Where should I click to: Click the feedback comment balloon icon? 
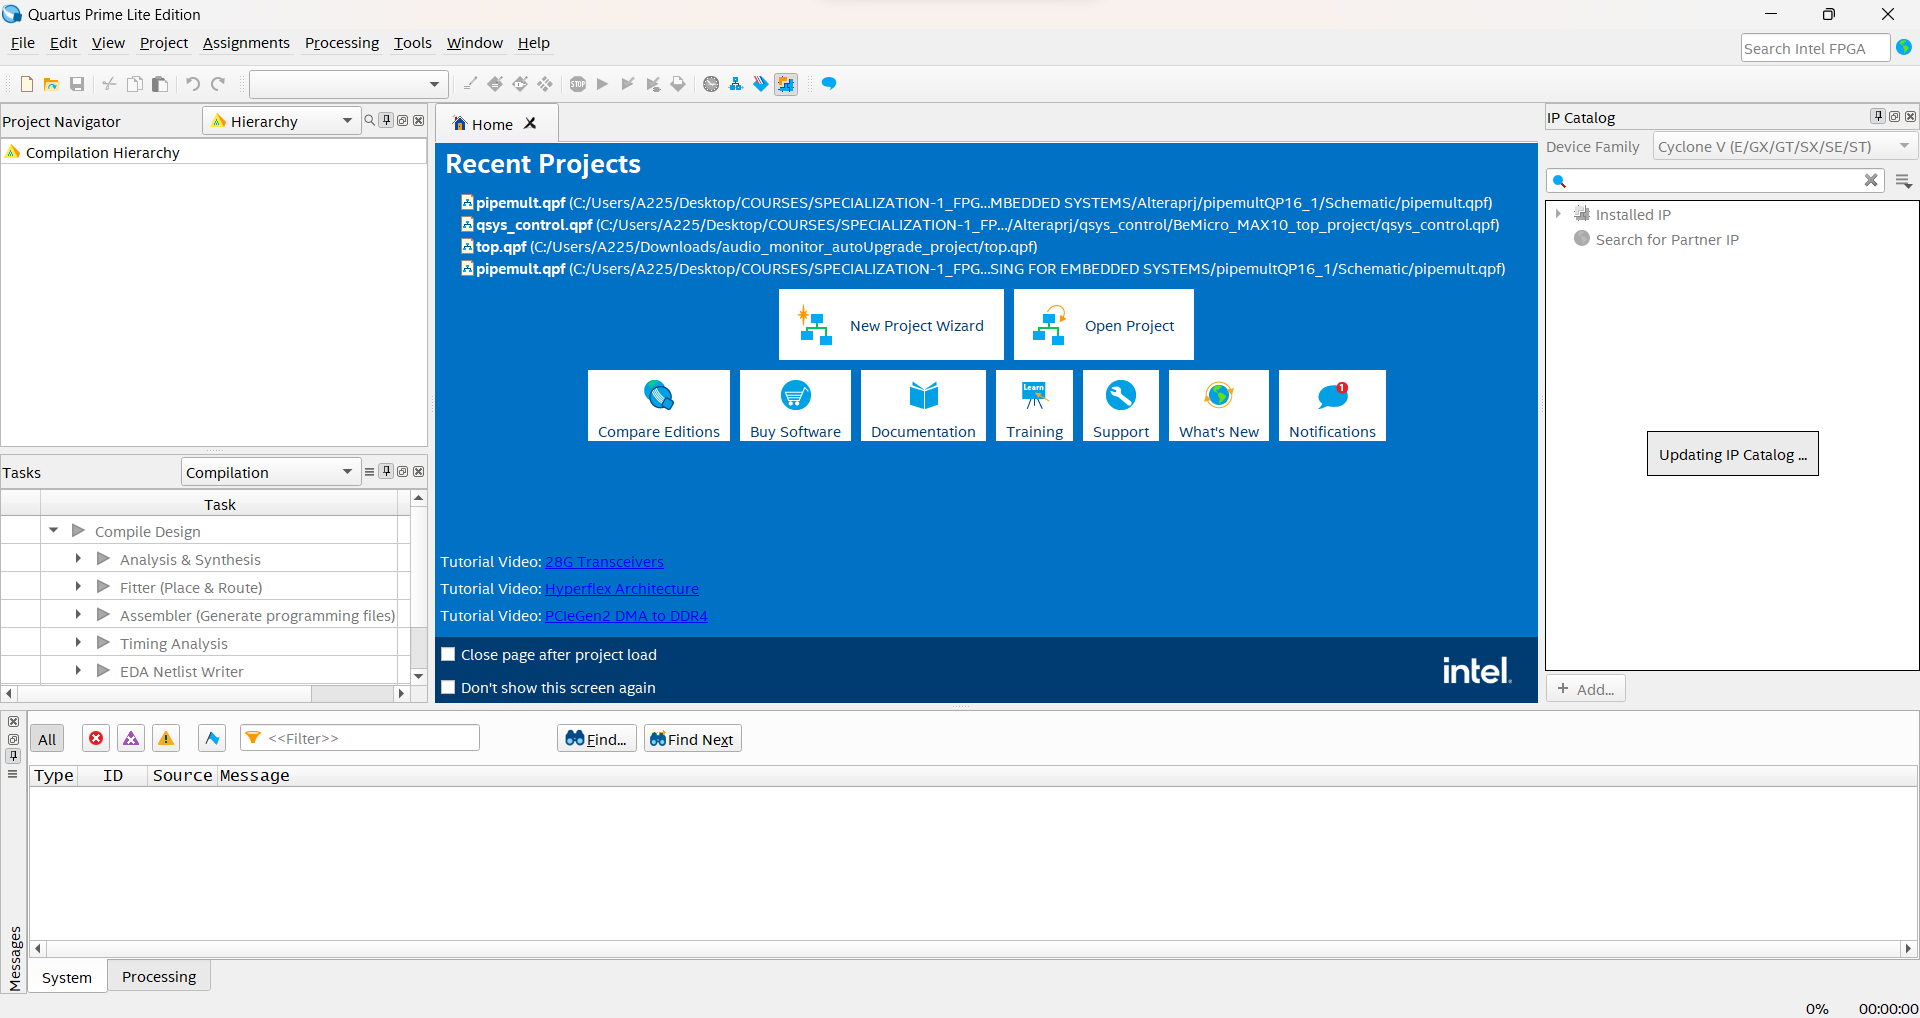click(x=828, y=84)
